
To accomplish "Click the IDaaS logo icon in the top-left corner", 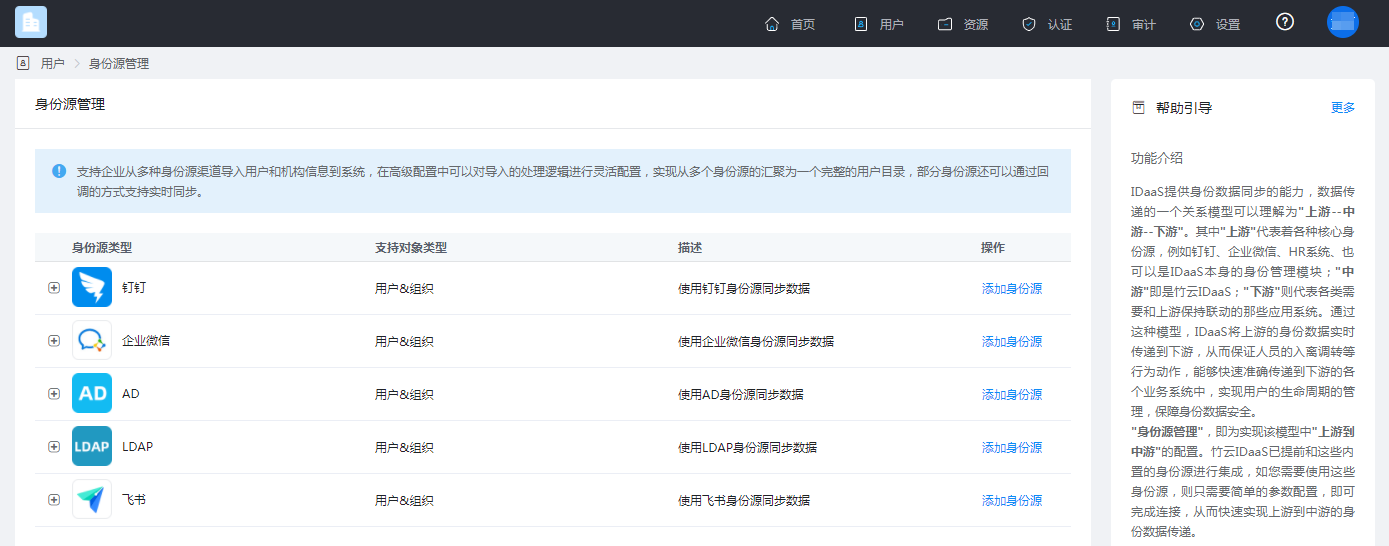I will [x=31, y=22].
